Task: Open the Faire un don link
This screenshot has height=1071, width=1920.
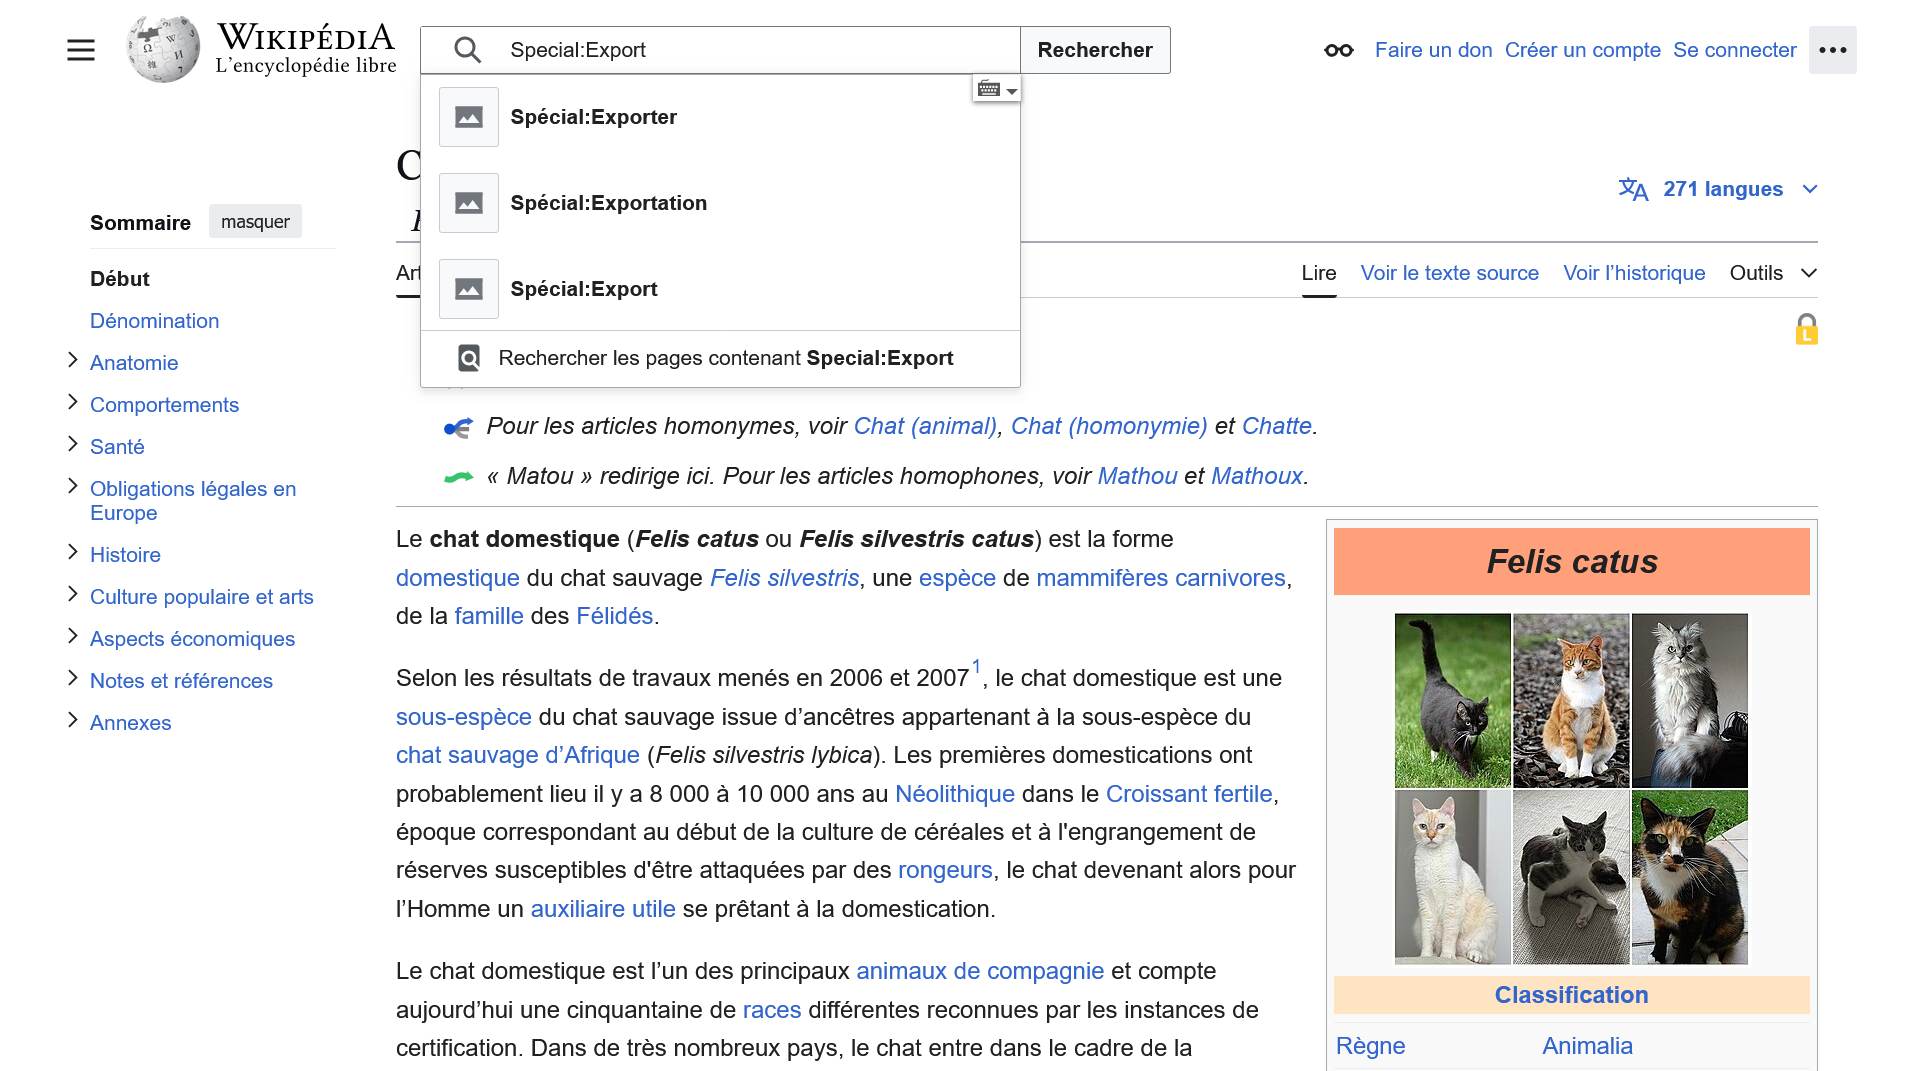Action: (x=1433, y=49)
